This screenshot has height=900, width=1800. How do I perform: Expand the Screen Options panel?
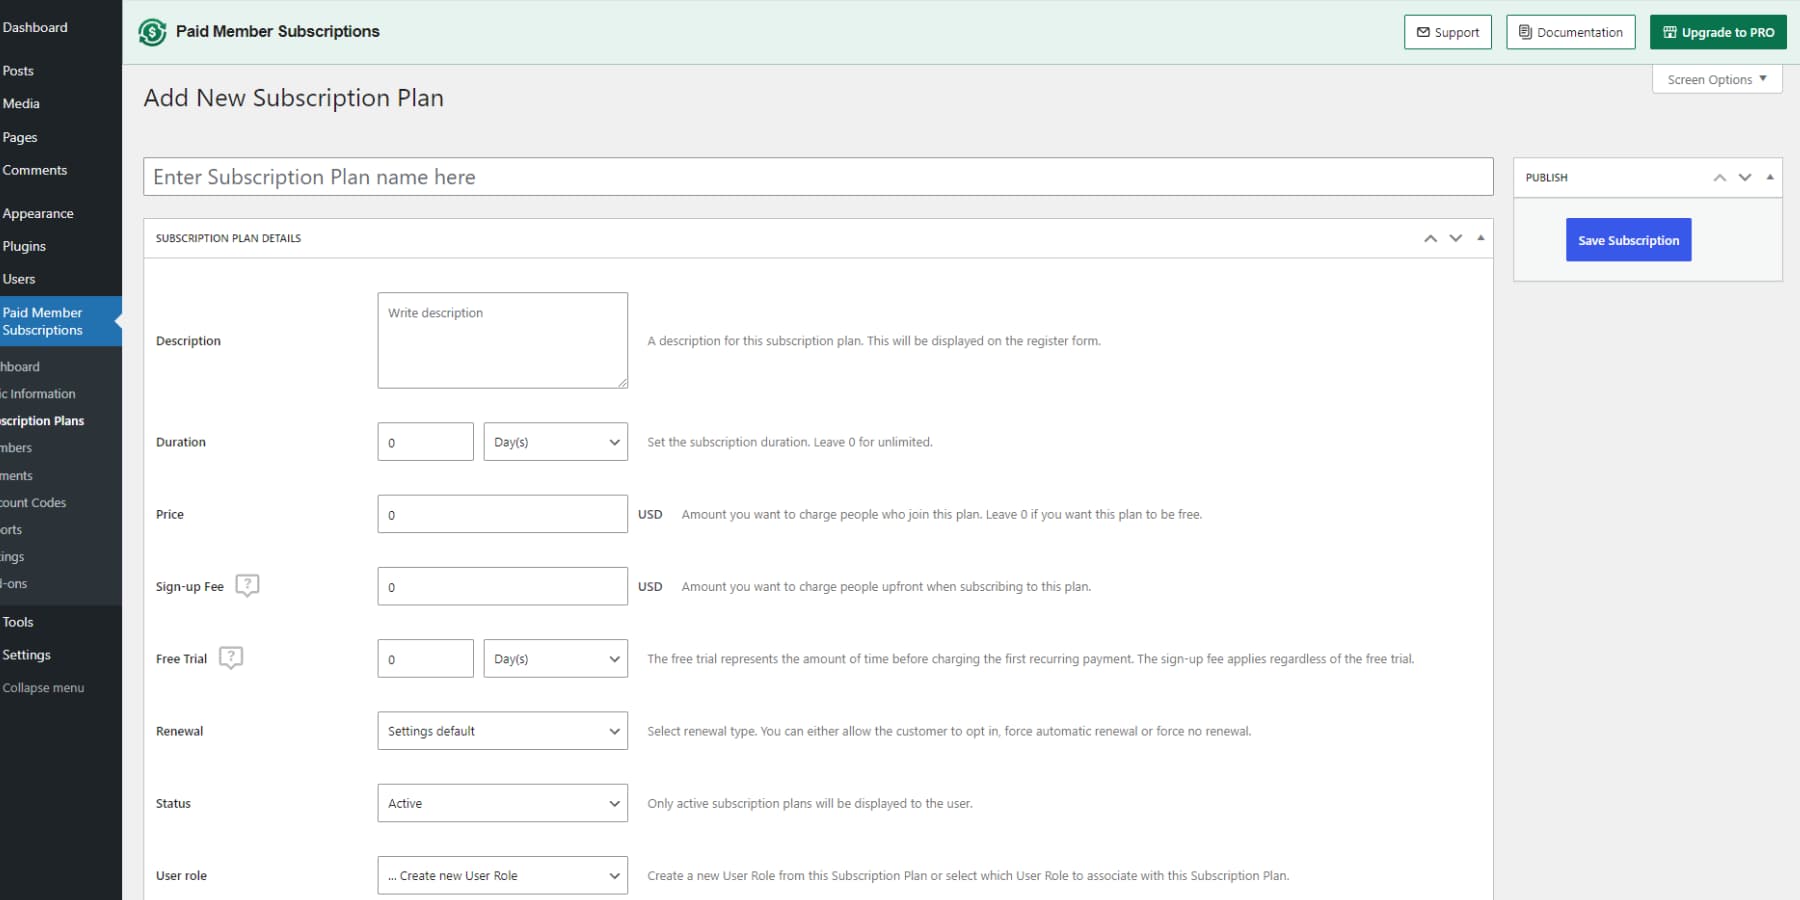coord(1716,79)
